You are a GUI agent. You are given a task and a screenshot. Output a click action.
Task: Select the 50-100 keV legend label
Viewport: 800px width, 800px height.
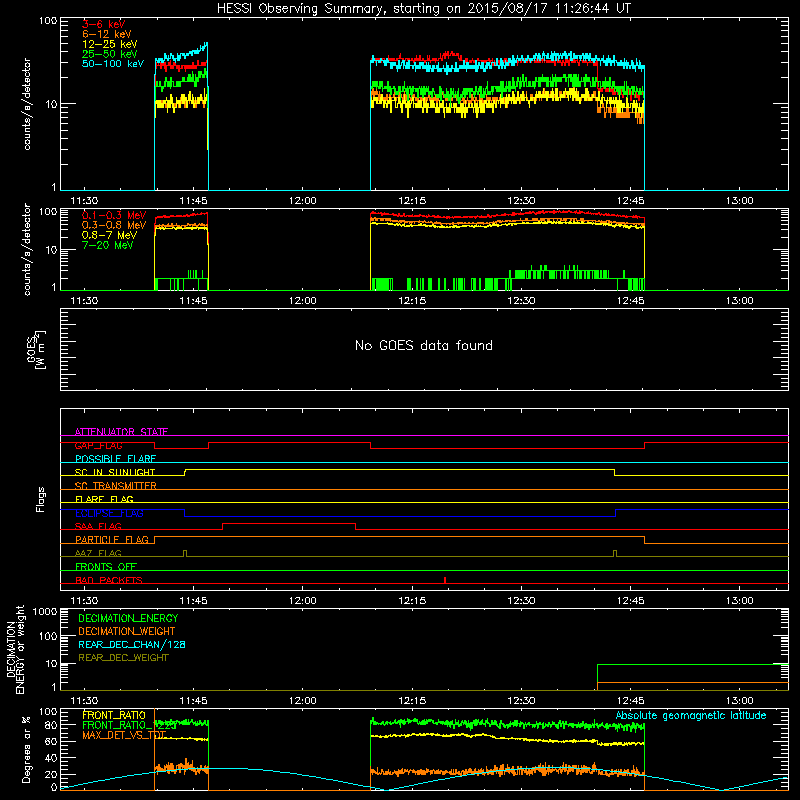tap(113, 64)
